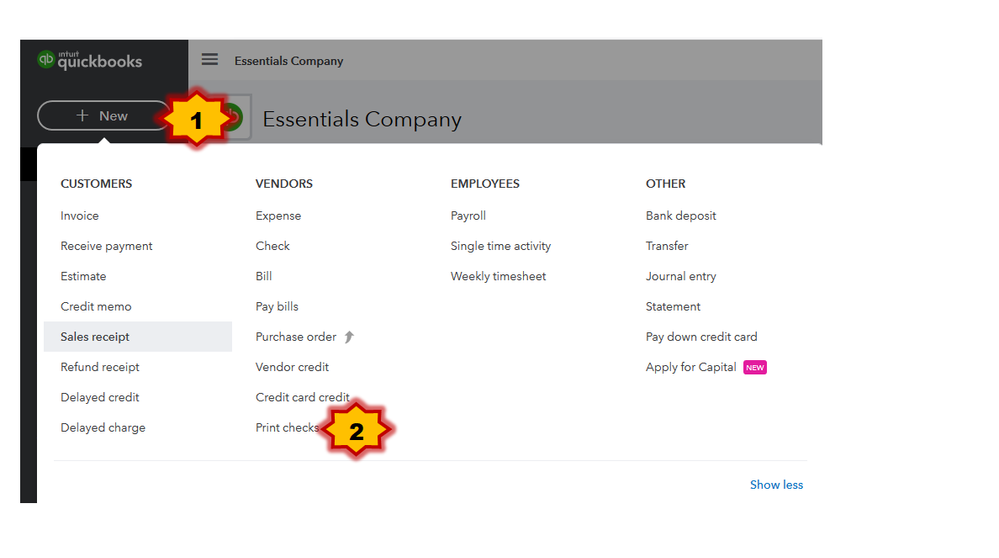Open Credit card credit
The image size is (999, 558).
coord(303,397)
